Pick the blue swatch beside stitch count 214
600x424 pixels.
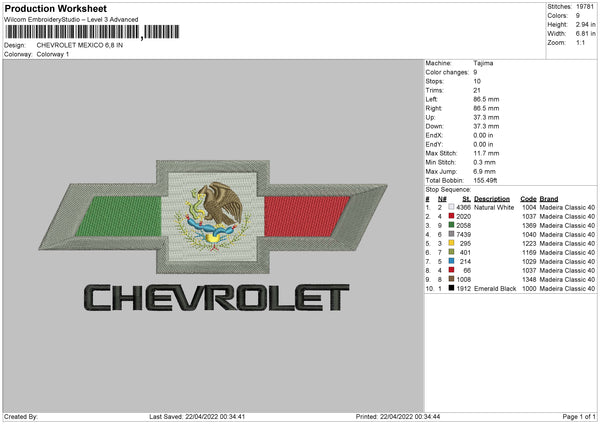[452, 261]
